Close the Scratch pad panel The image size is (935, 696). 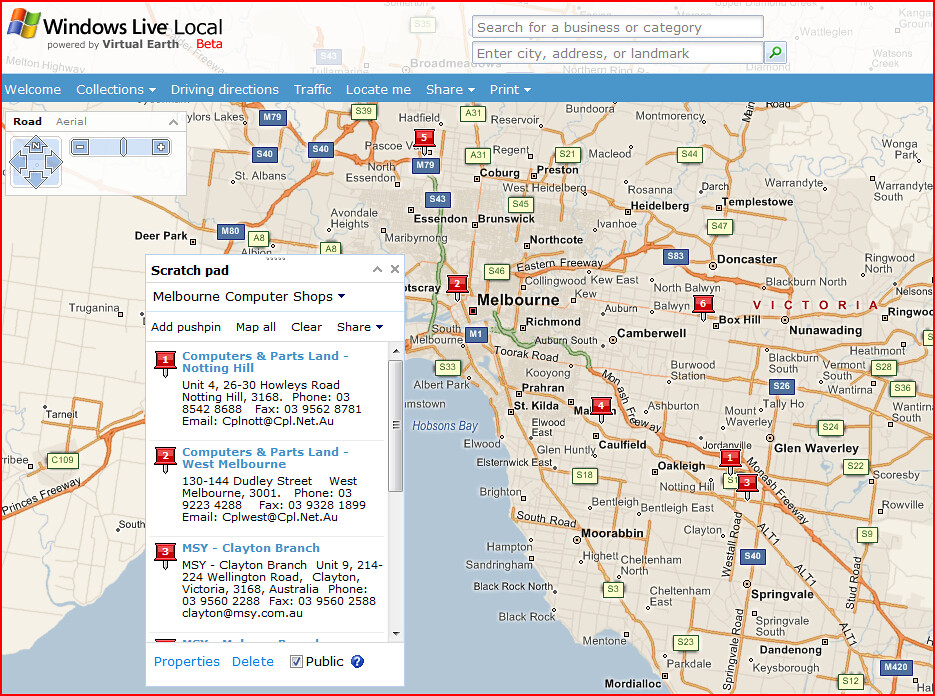[395, 270]
